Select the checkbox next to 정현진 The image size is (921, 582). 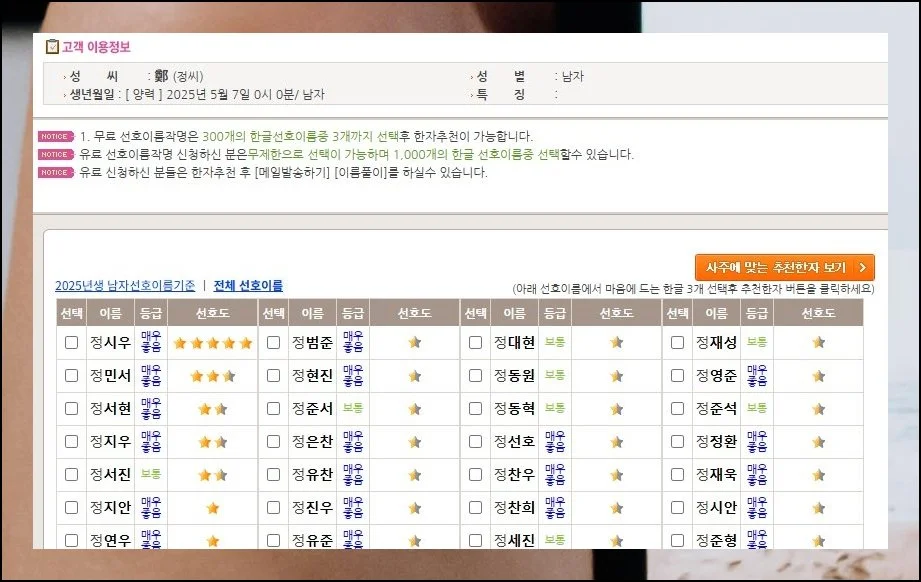pos(273,376)
